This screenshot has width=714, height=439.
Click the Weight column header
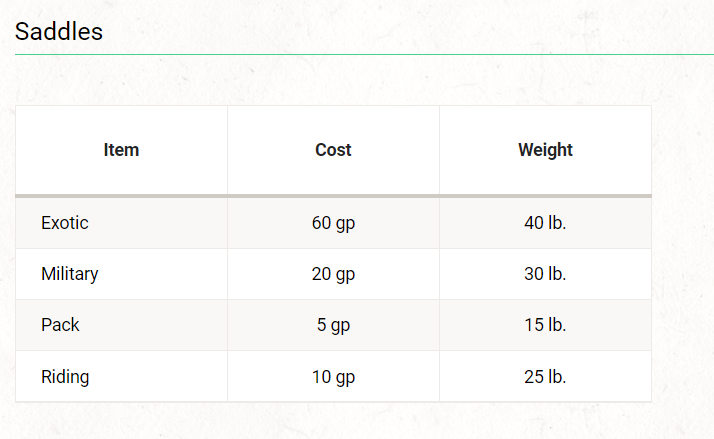(545, 150)
